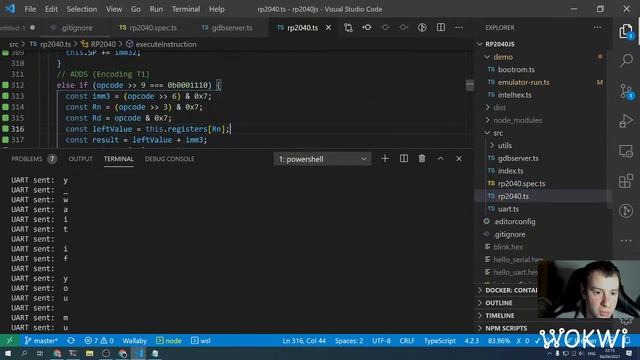Synchronize changes via status bar sync icon

point(71,340)
